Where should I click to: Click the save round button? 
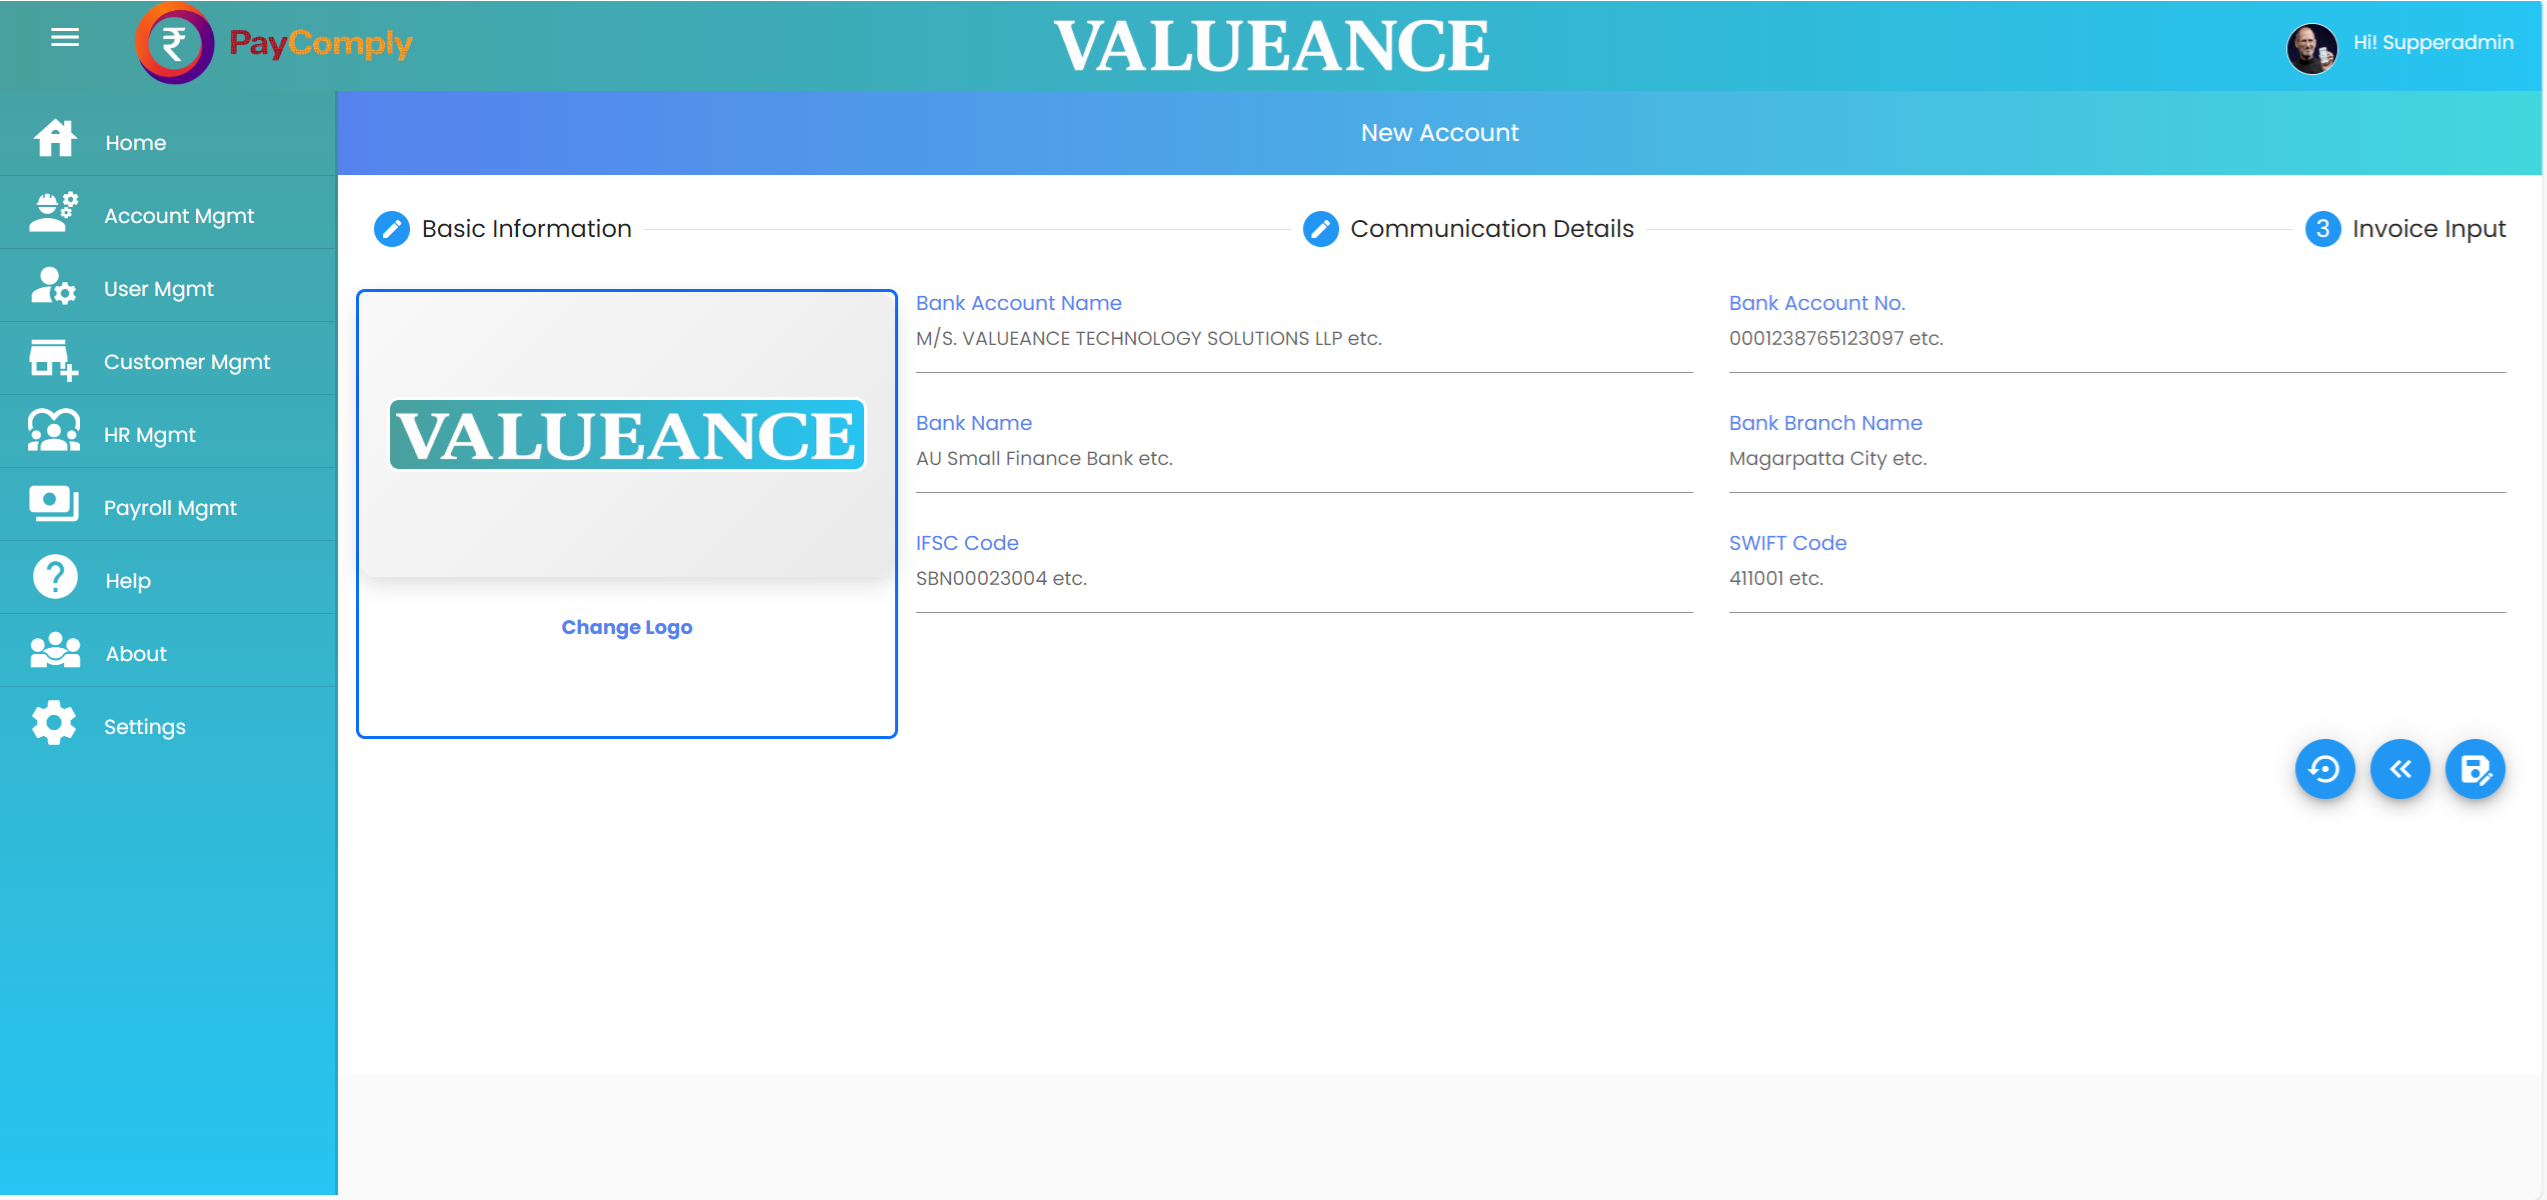click(x=2474, y=769)
